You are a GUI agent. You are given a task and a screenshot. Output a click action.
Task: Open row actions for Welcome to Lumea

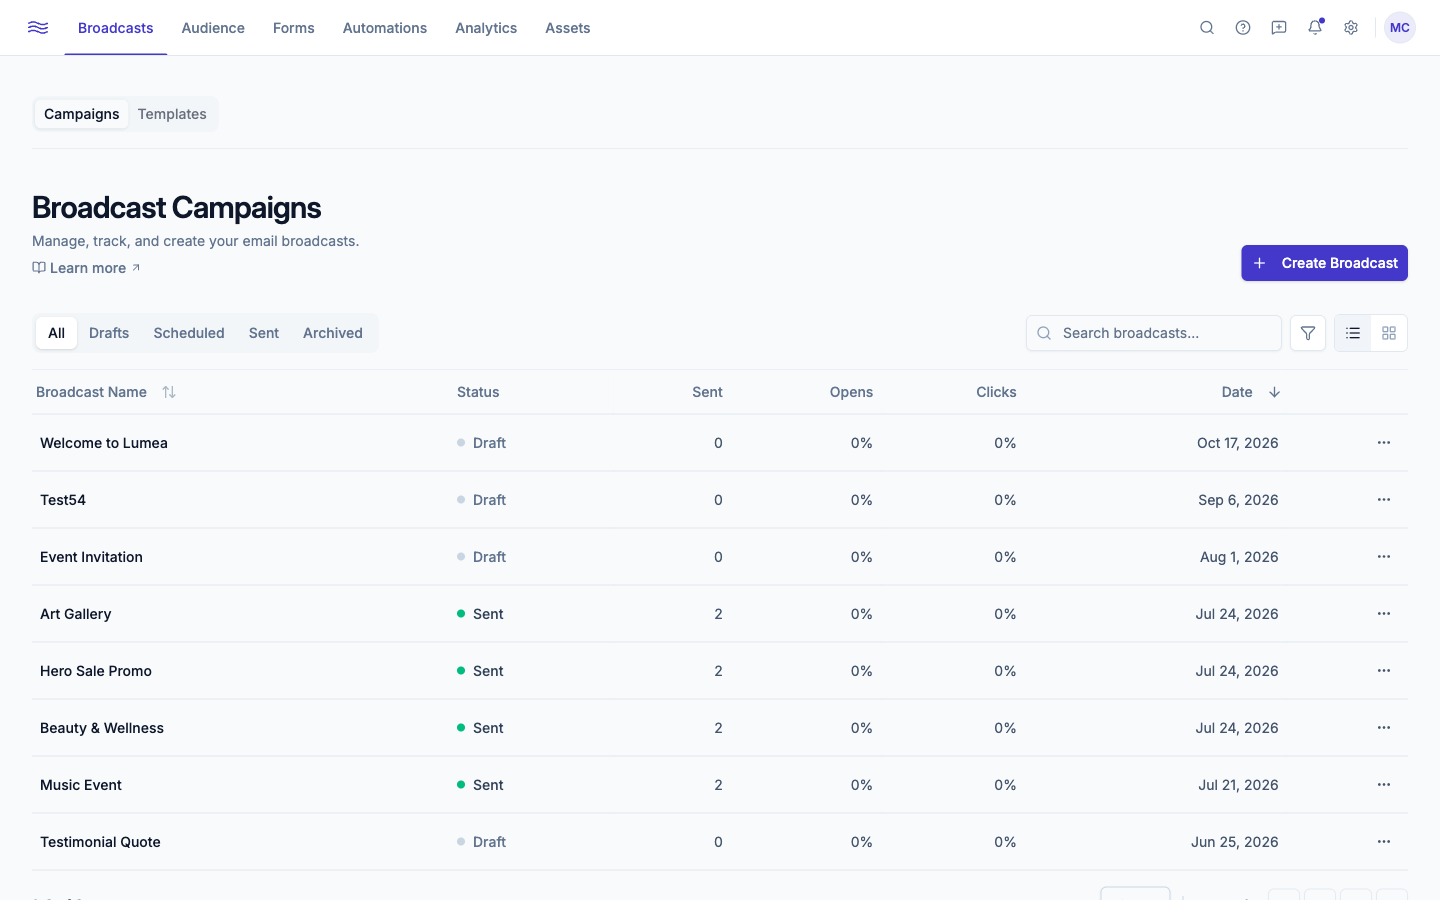[x=1384, y=443]
